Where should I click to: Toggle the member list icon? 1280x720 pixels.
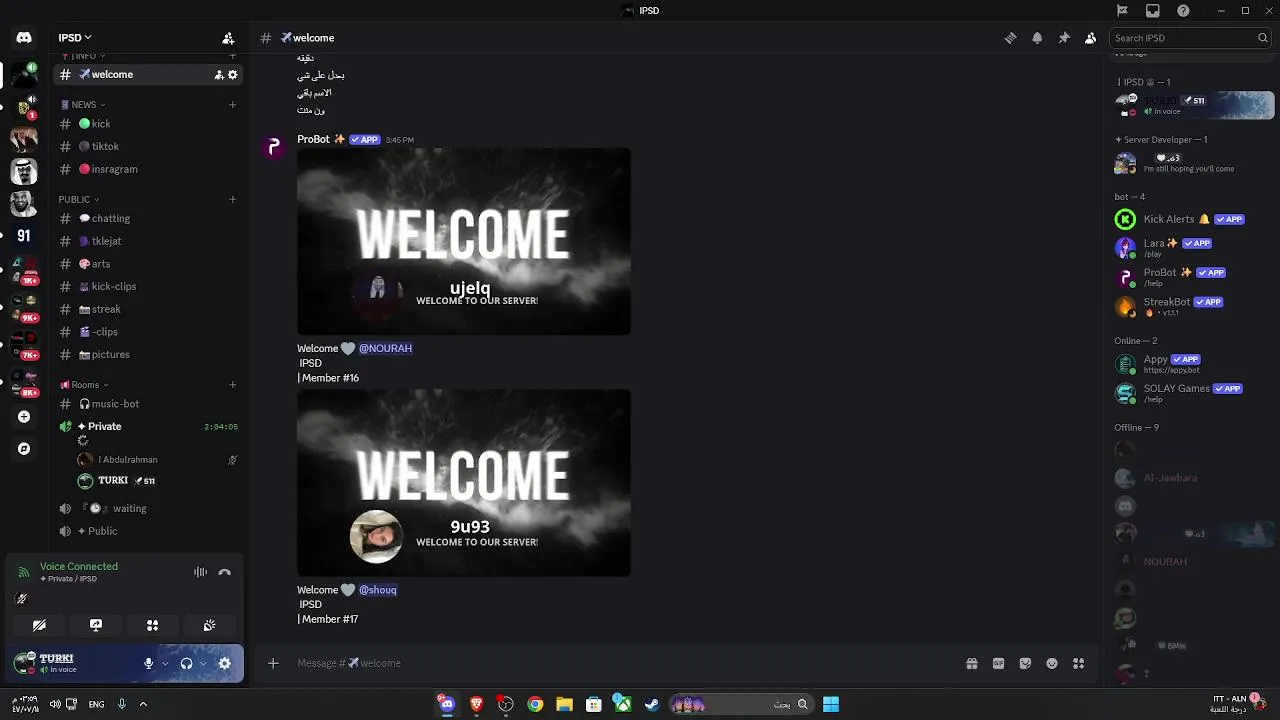coord(1090,38)
